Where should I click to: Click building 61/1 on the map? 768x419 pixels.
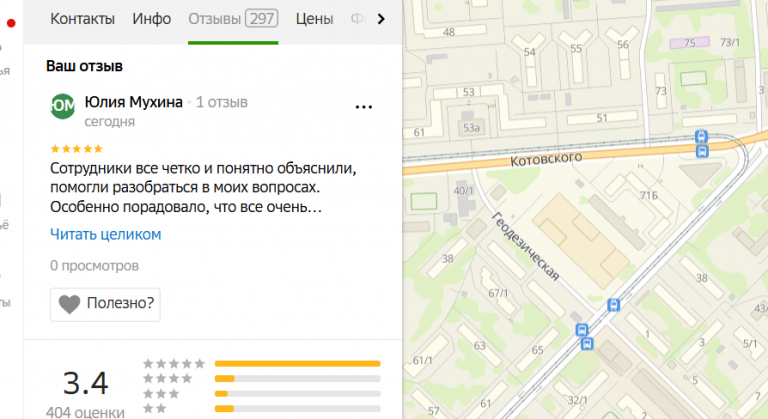422,360
